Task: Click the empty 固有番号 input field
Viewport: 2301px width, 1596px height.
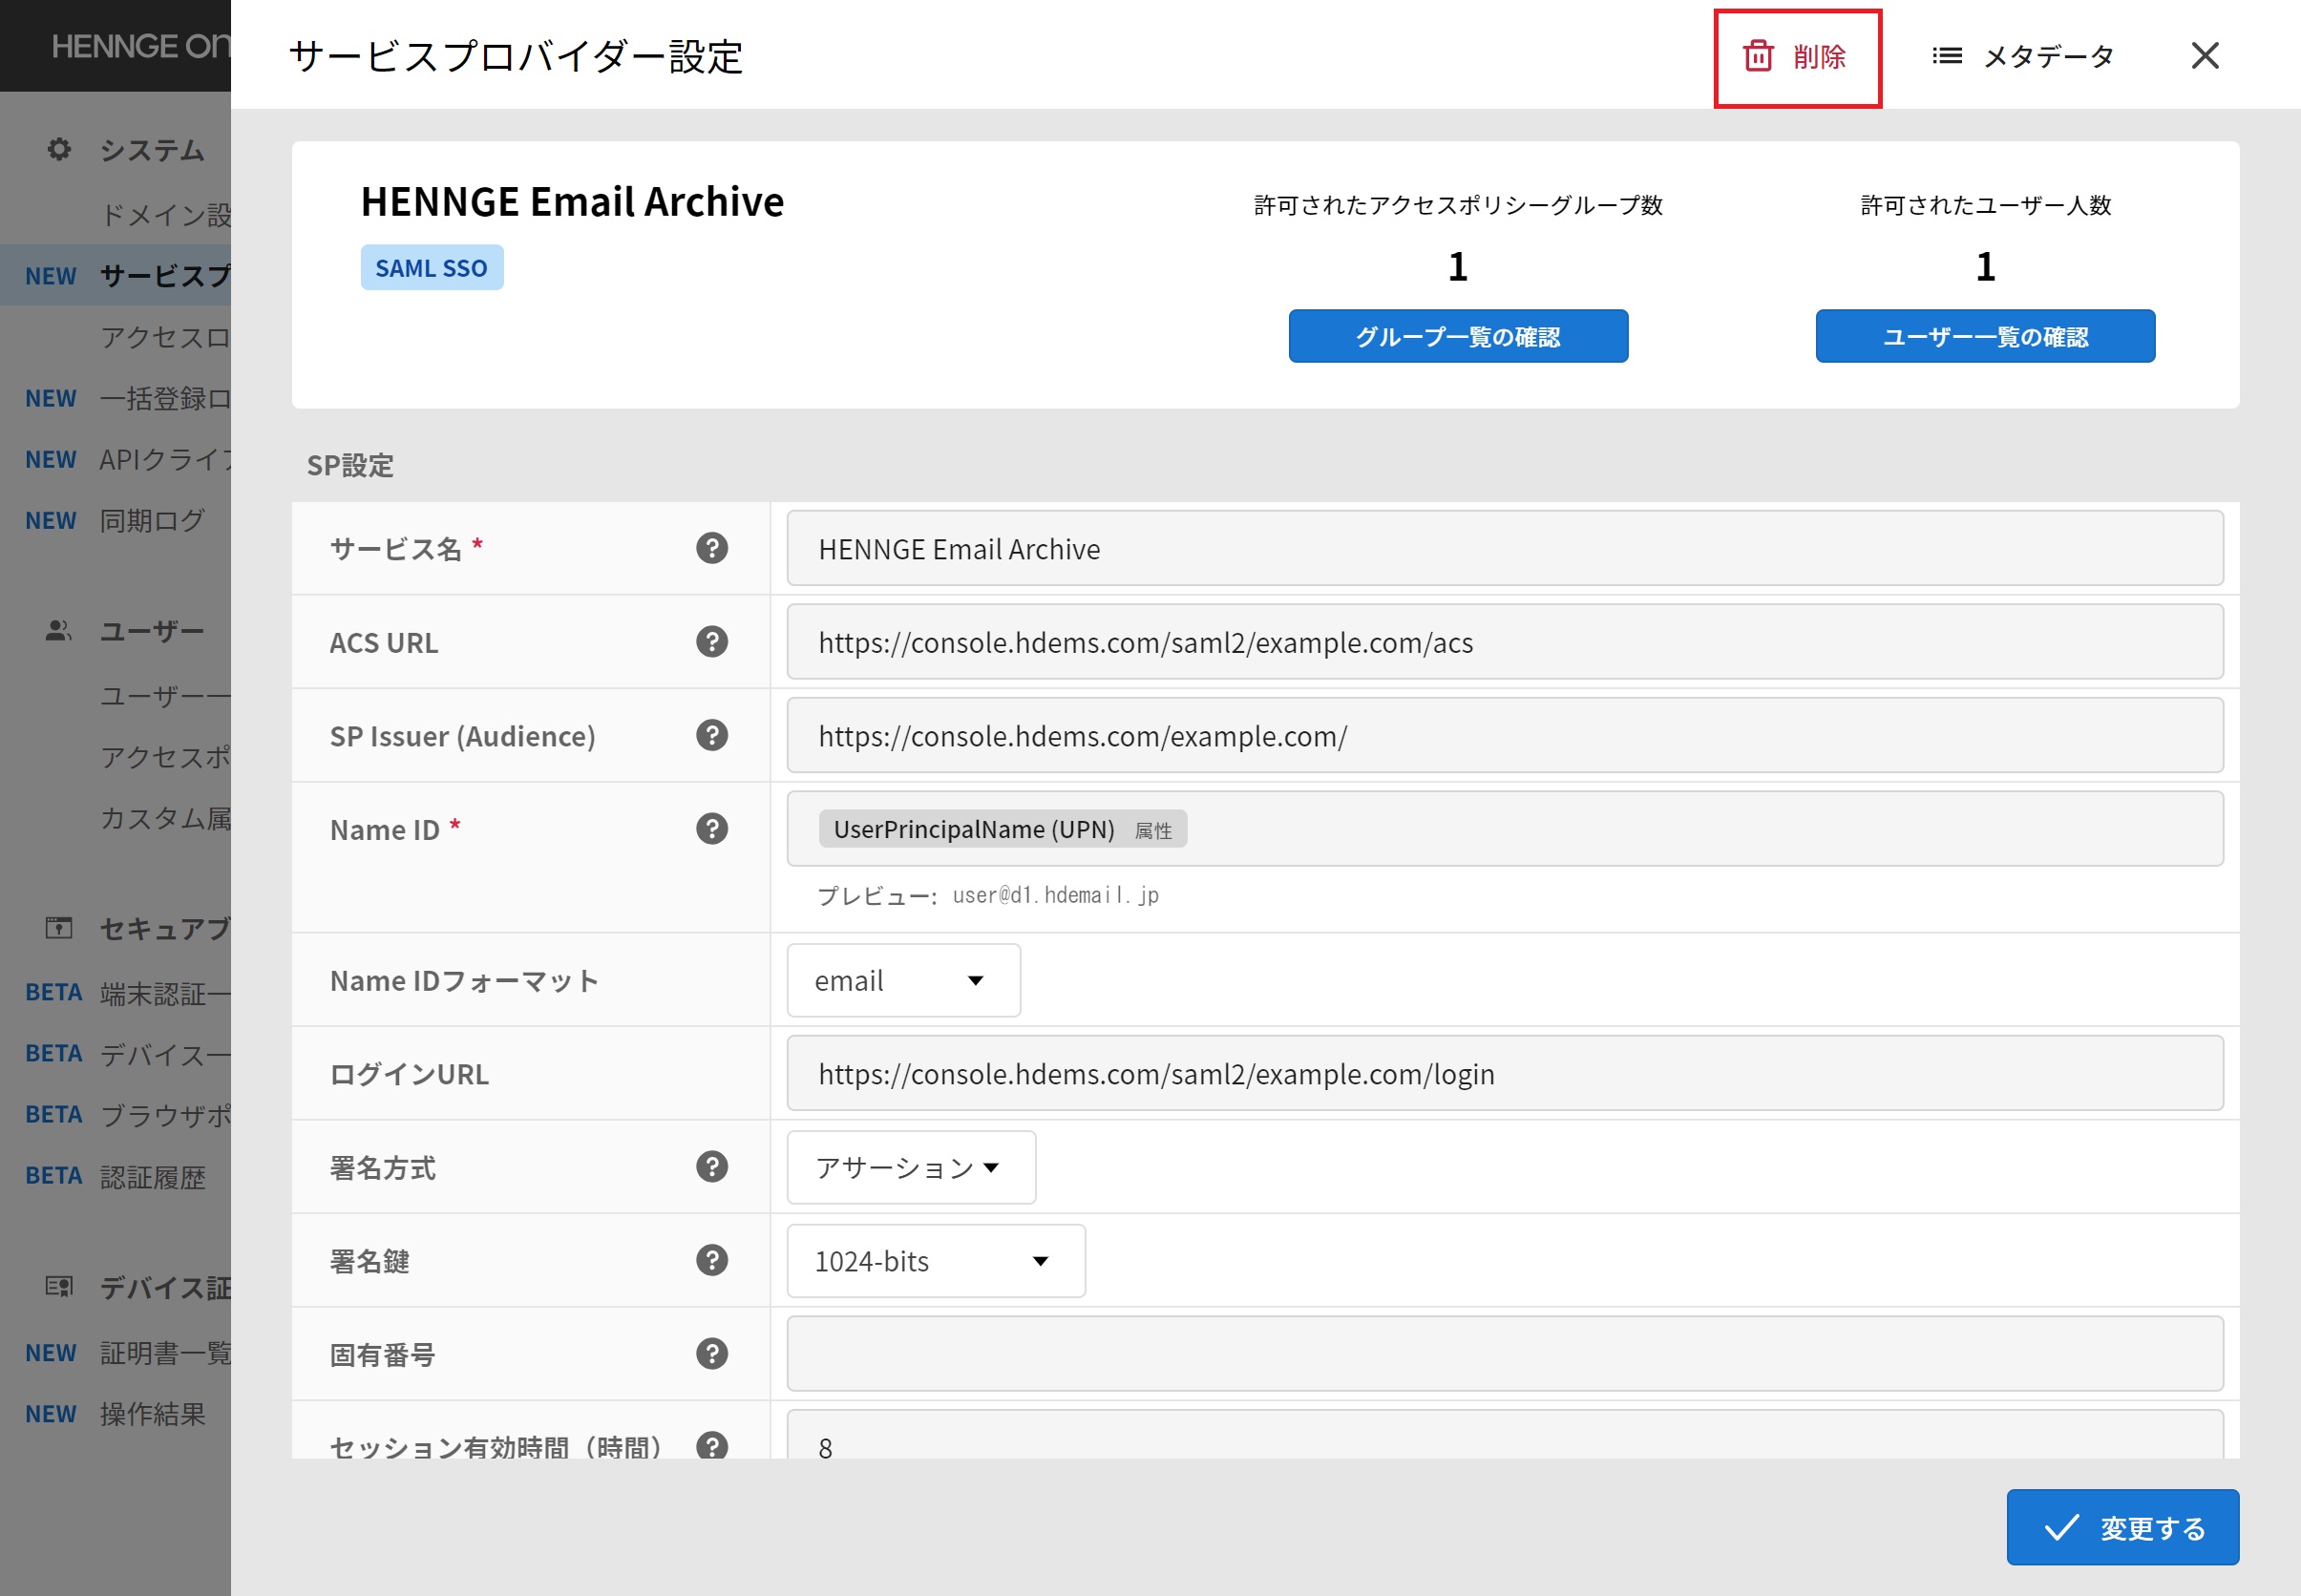Action: pos(1505,1354)
